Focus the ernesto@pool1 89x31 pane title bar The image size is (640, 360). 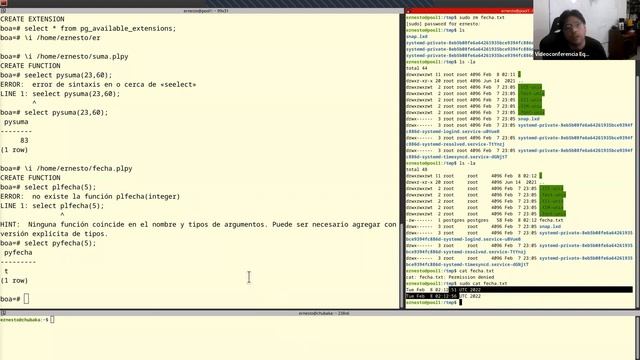[202, 11]
